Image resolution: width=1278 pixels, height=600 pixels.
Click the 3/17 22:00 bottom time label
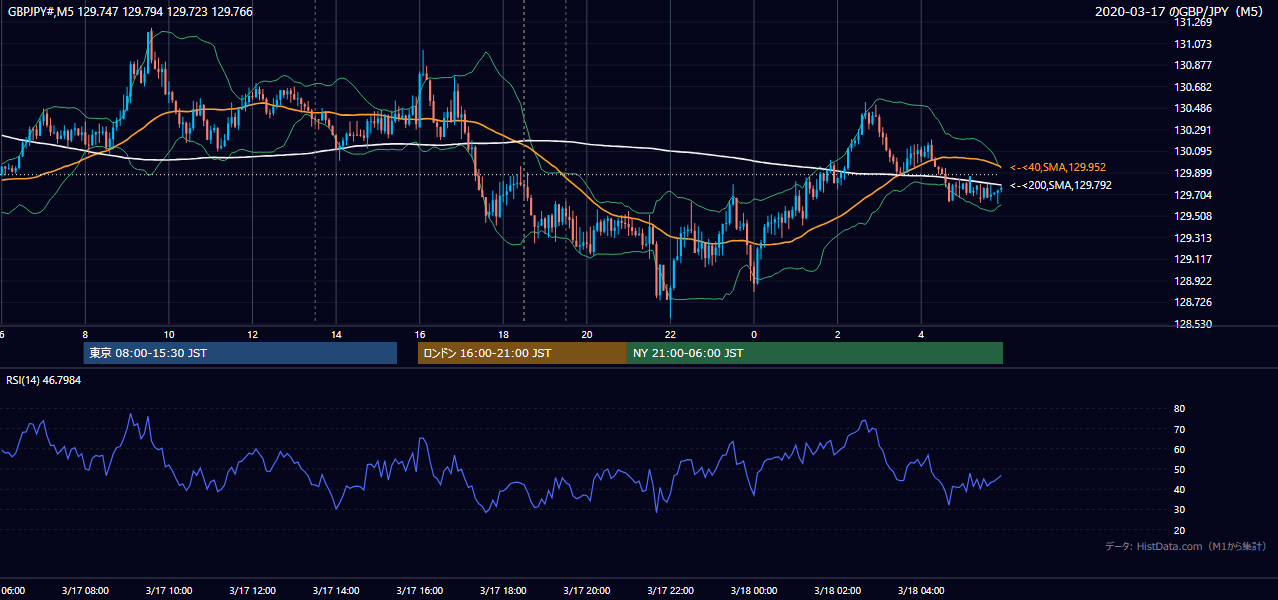pyautogui.click(x=670, y=590)
